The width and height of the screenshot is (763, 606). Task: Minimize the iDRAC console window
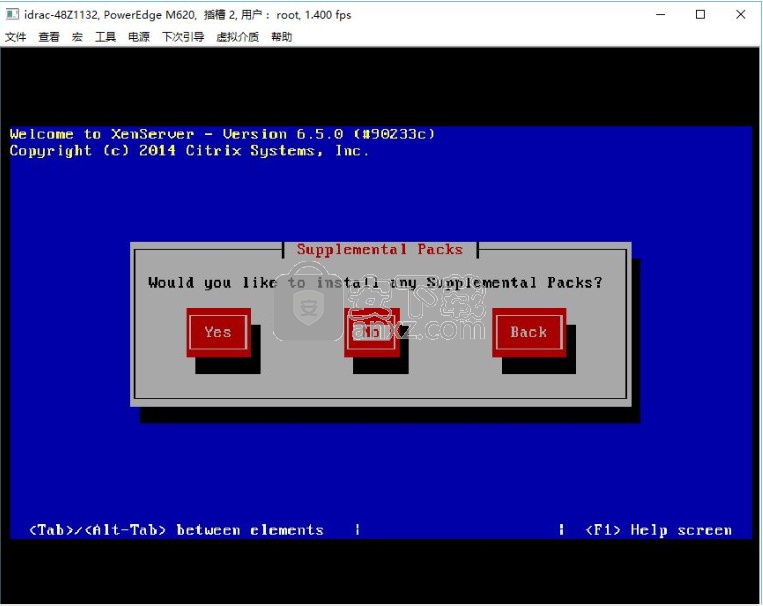point(660,15)
